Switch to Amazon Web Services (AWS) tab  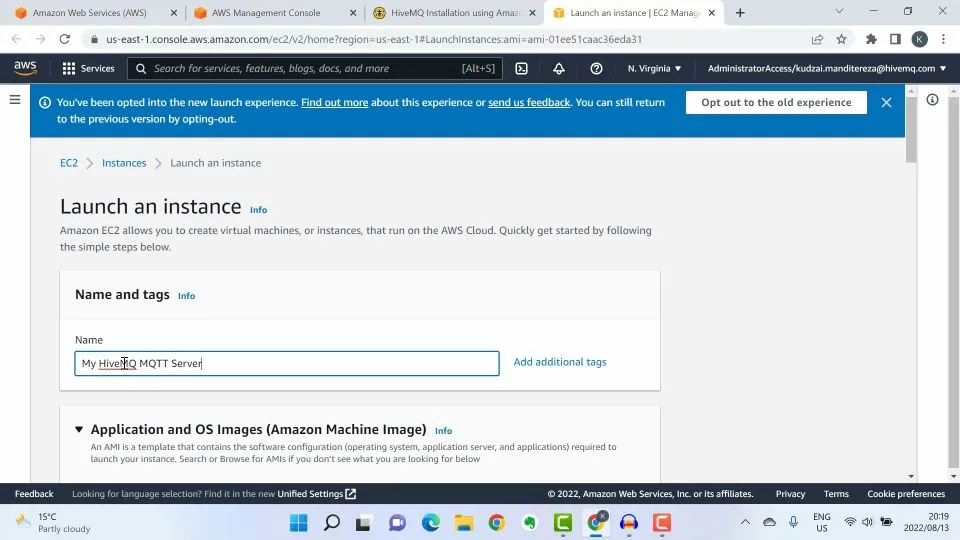pos(89,12)
